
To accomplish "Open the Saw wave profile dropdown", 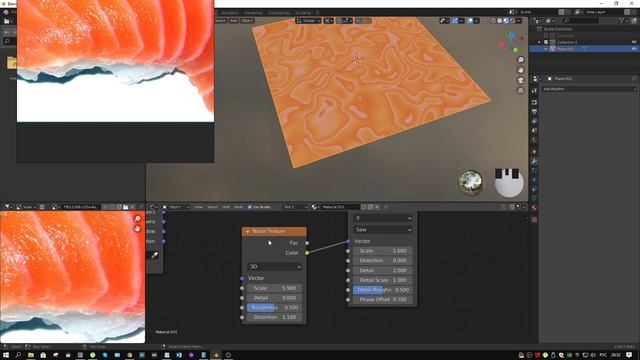I will (383, 230).
